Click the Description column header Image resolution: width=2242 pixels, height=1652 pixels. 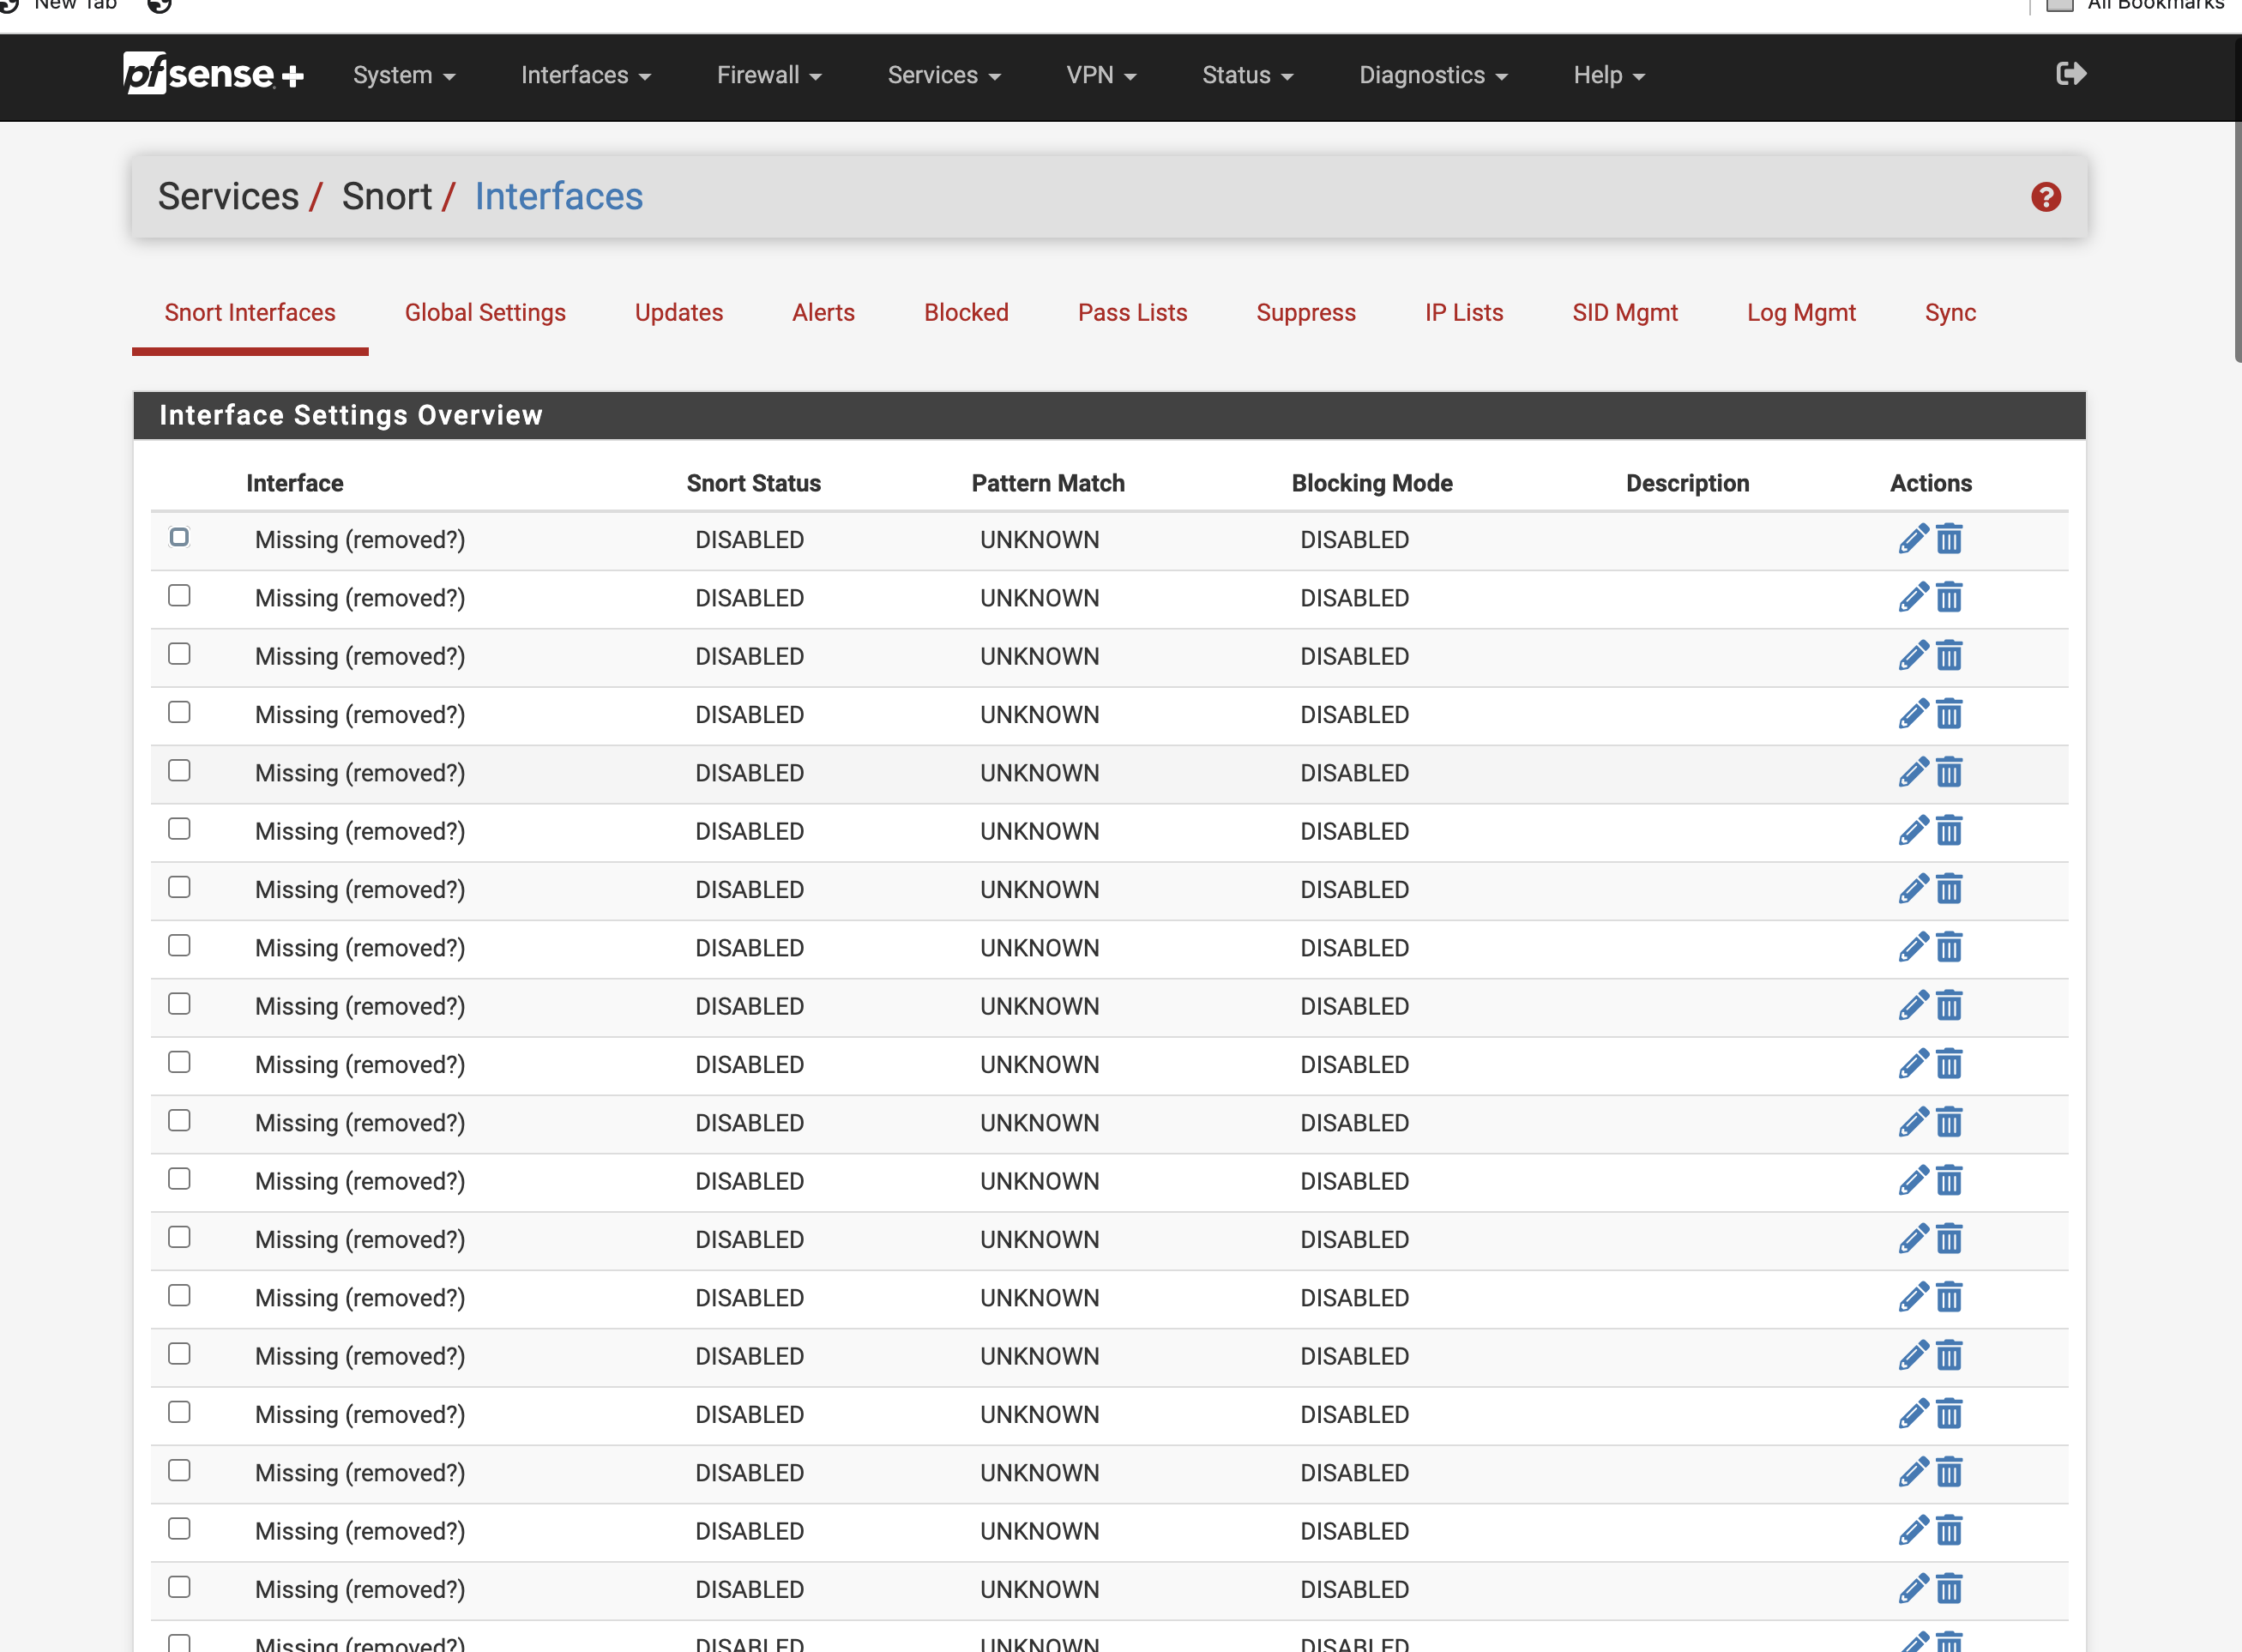click(x=1687, y=483)
